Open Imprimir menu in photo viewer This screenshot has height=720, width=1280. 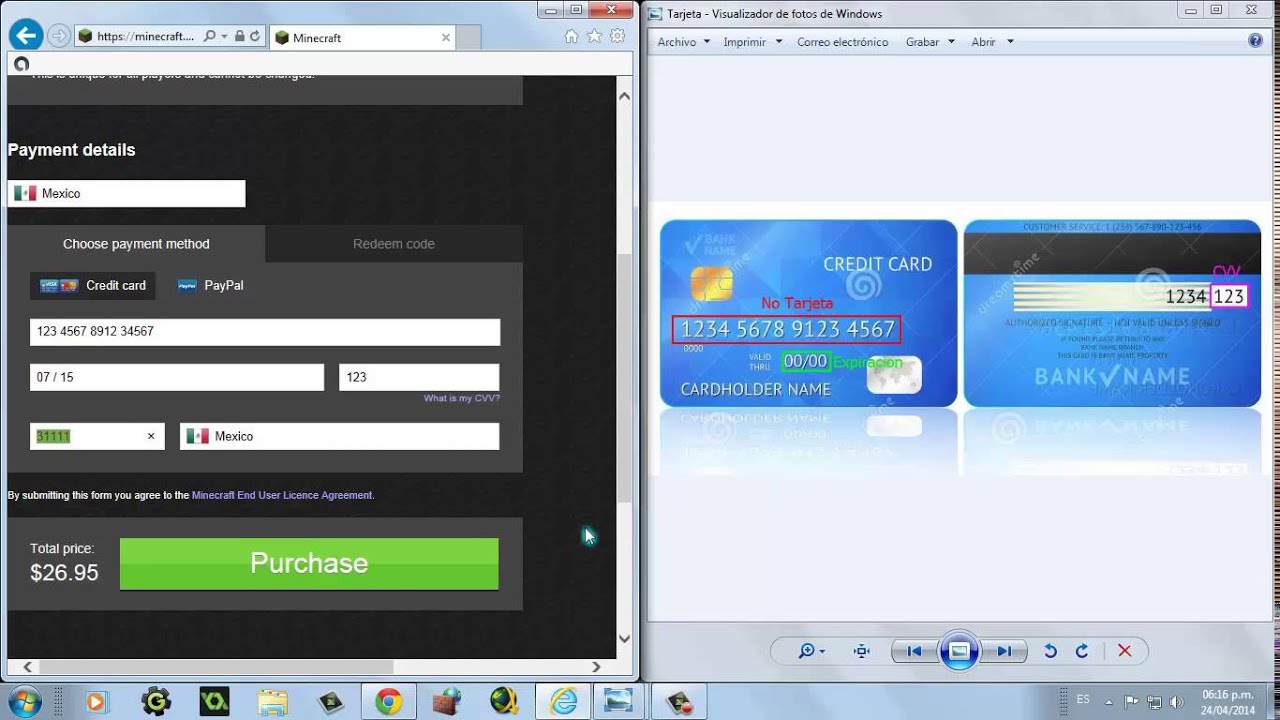pyautogui.click(x=753, y=42)
